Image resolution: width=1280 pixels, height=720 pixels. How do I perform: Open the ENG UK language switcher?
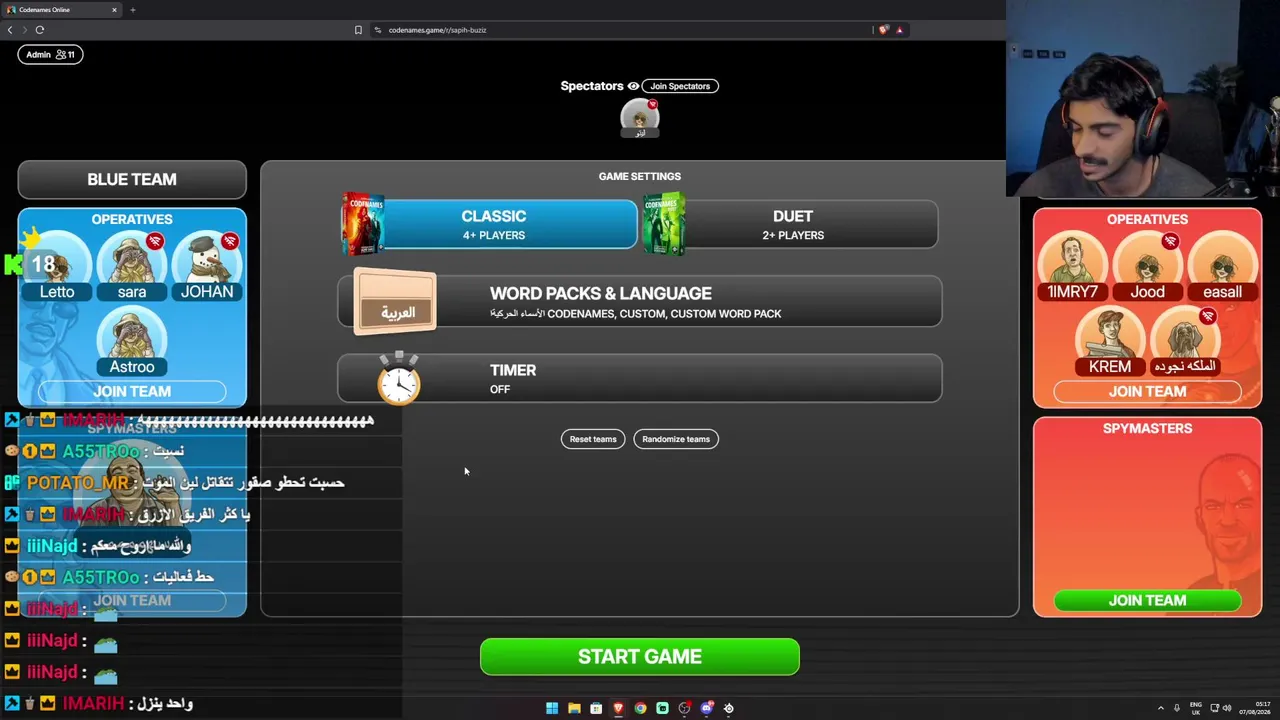[1196, 708]
